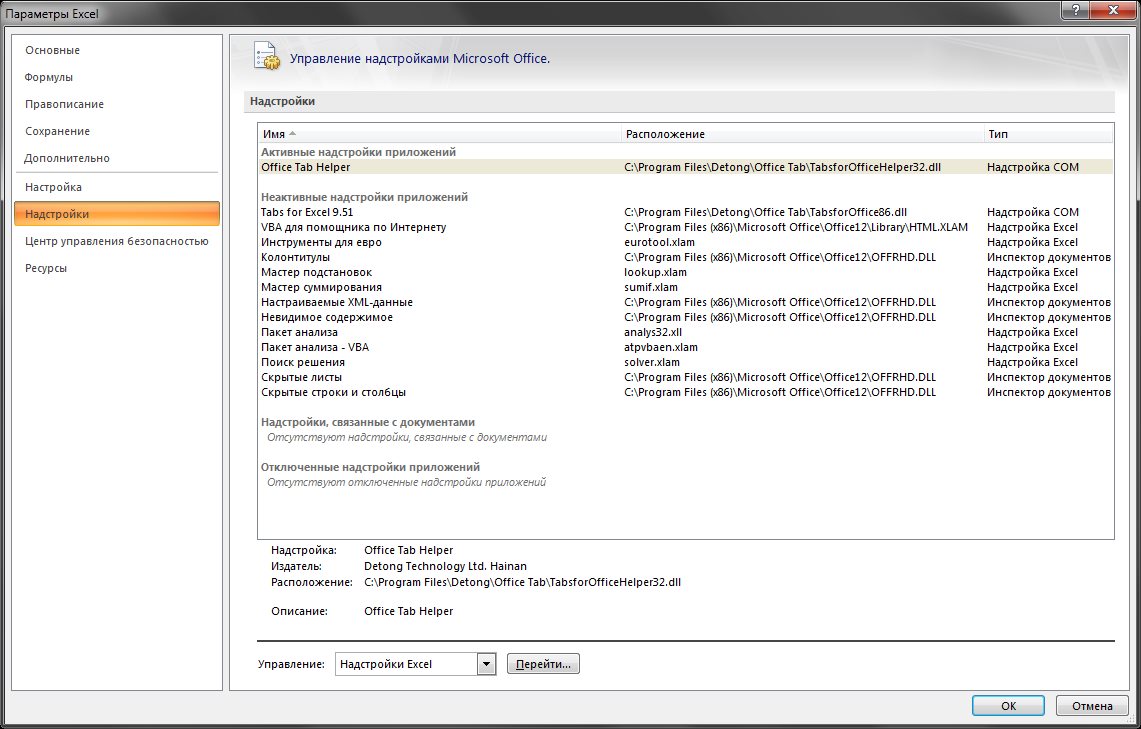Click the add-ins gear icon in header

point(265,57)
